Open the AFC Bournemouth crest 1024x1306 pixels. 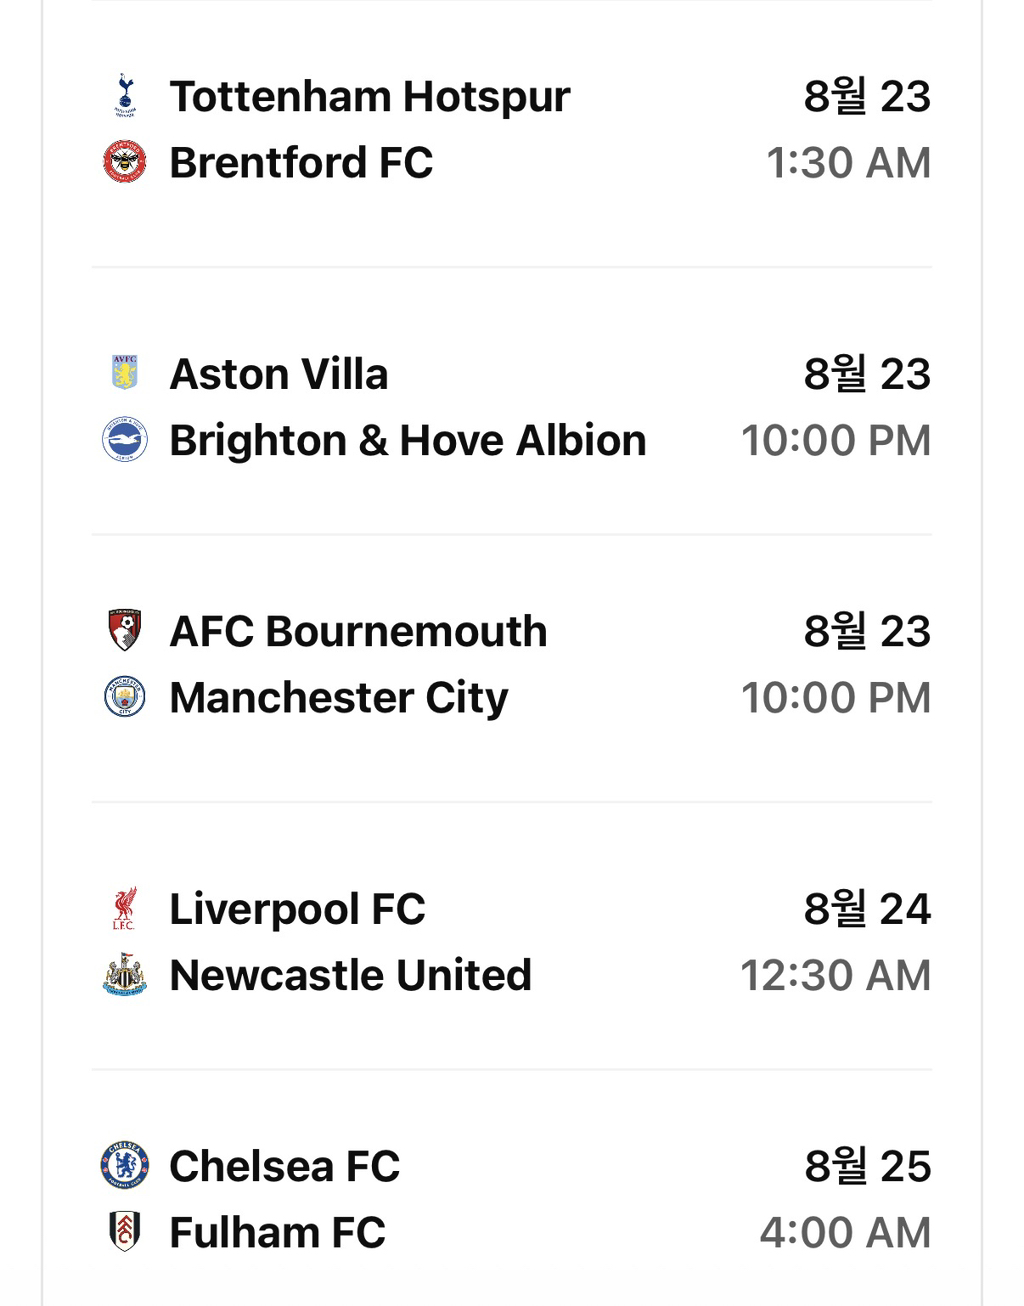pyautogui.click(x=125, y=630)
